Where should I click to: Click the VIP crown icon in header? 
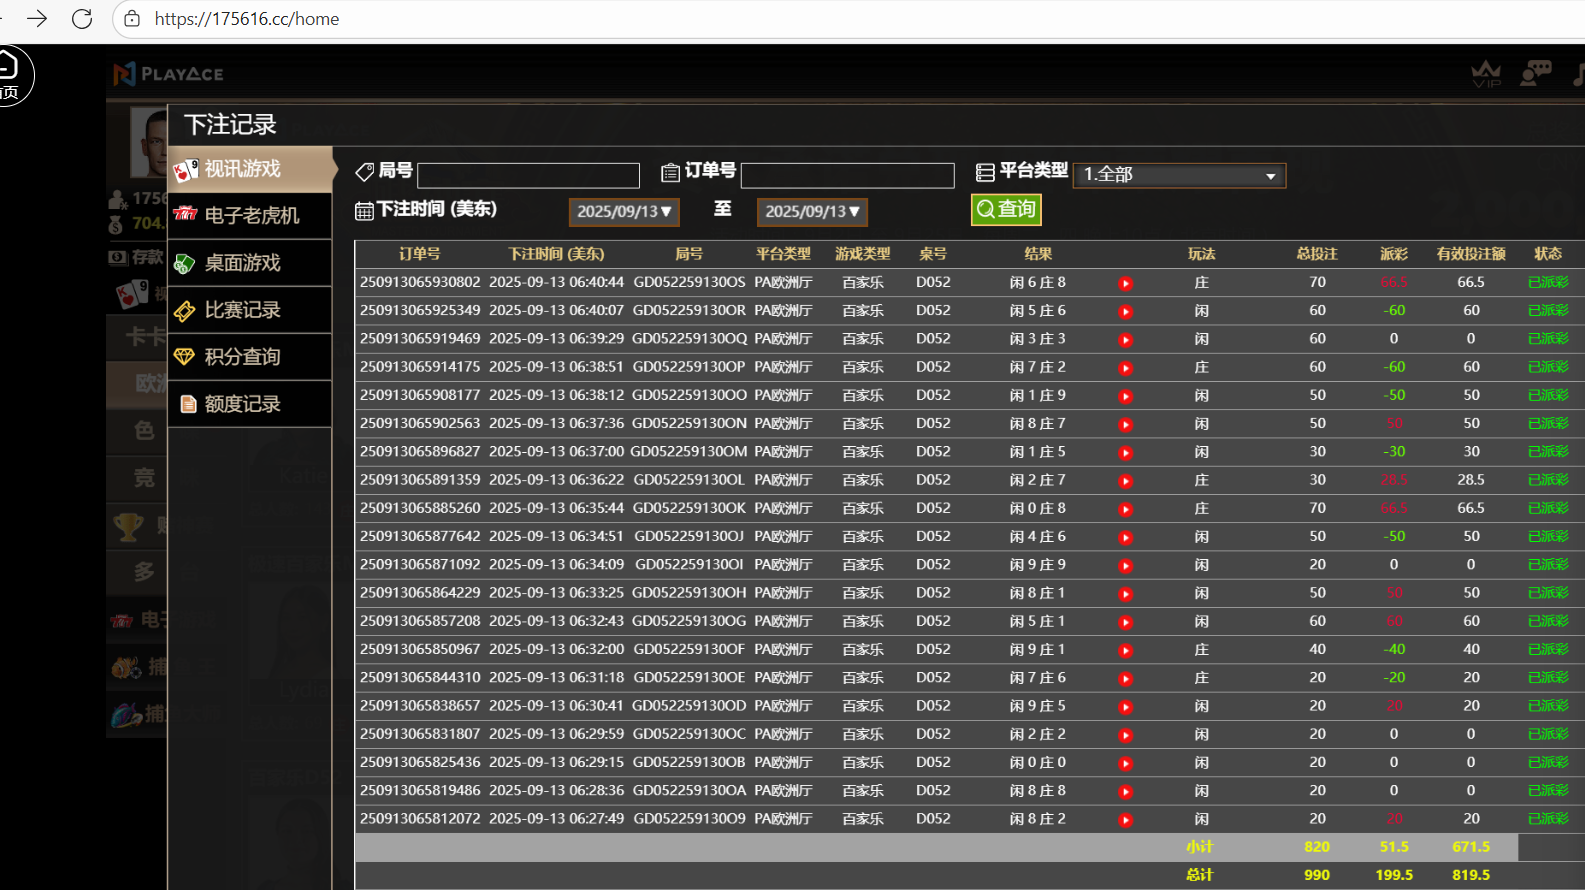1486,73
